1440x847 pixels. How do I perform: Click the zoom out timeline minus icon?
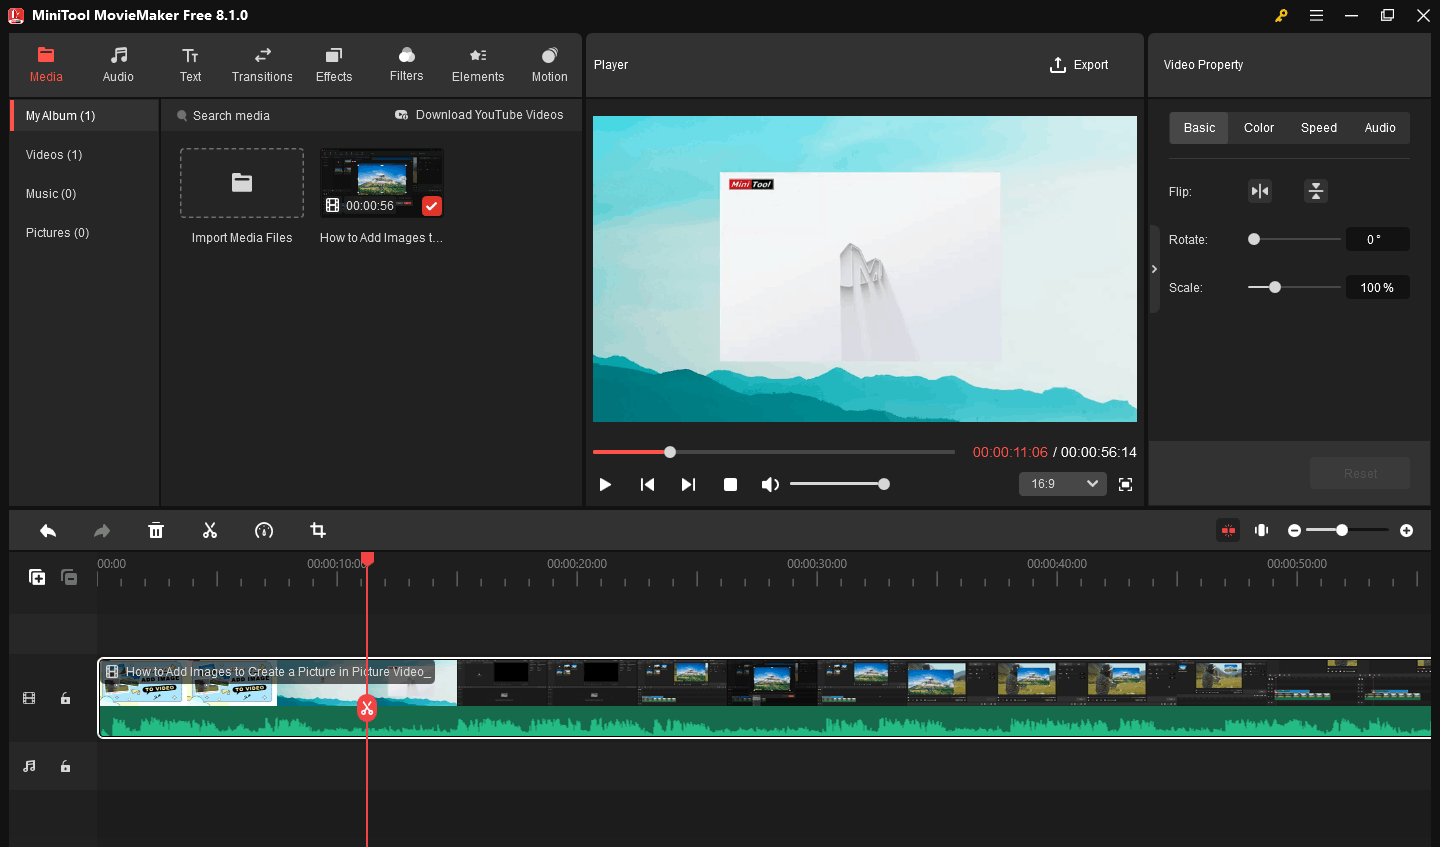click(1295, 531)
